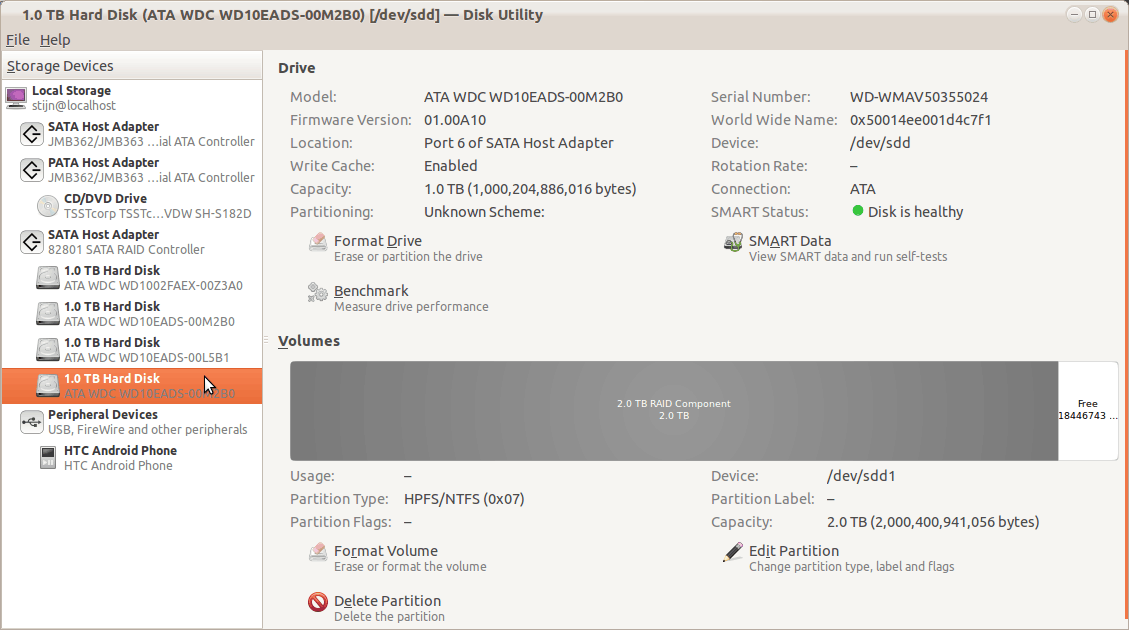The height and width of the screenshot is (630, 1129).
Task: Click the SMART Data icon
Action: (x=733, y=242)
